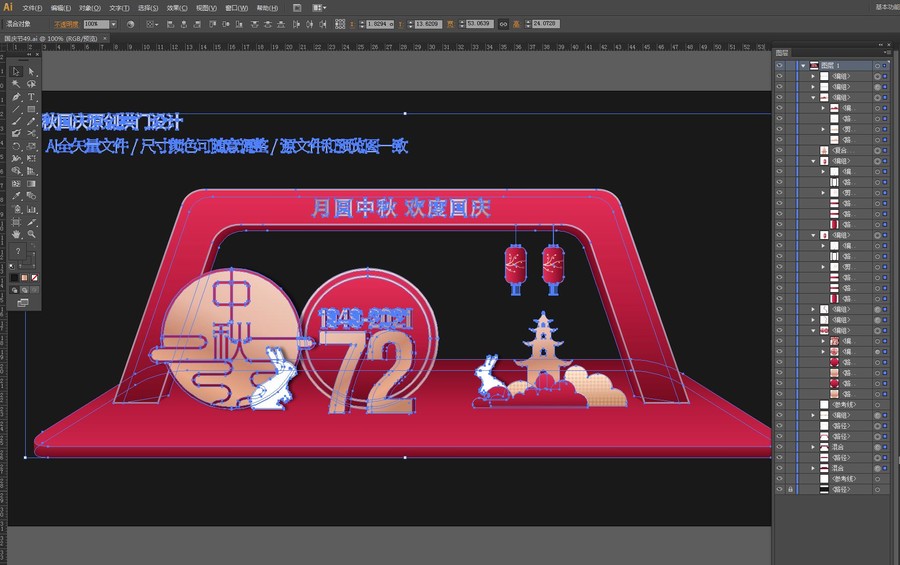The height and width of the screenshot is (565, 900).
Task: Select the Eyedropper tool
Action: 16,195
